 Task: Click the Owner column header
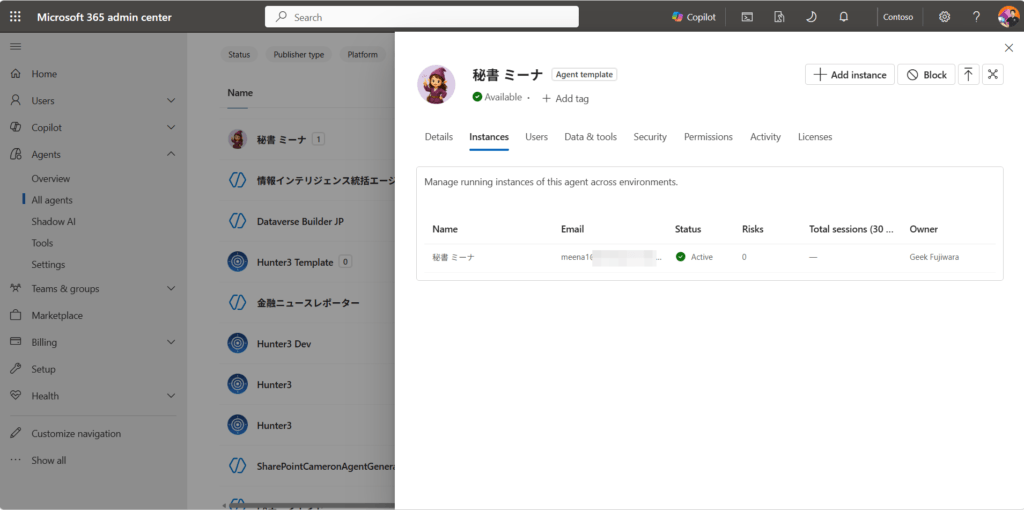point(923,229)
